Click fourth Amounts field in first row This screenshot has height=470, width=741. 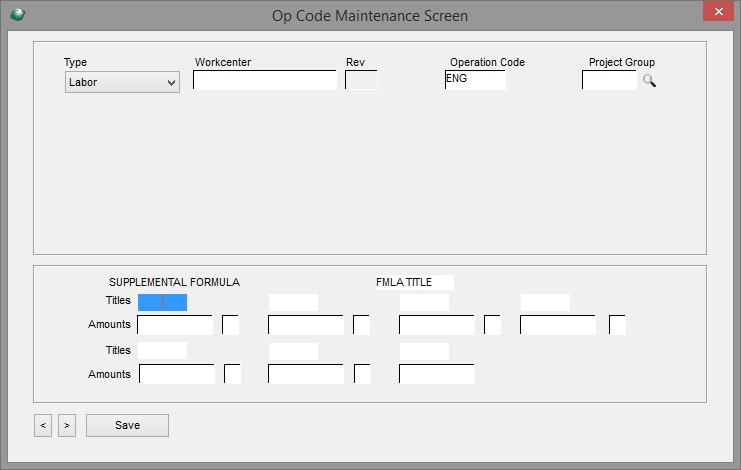(x=558, y=325)
